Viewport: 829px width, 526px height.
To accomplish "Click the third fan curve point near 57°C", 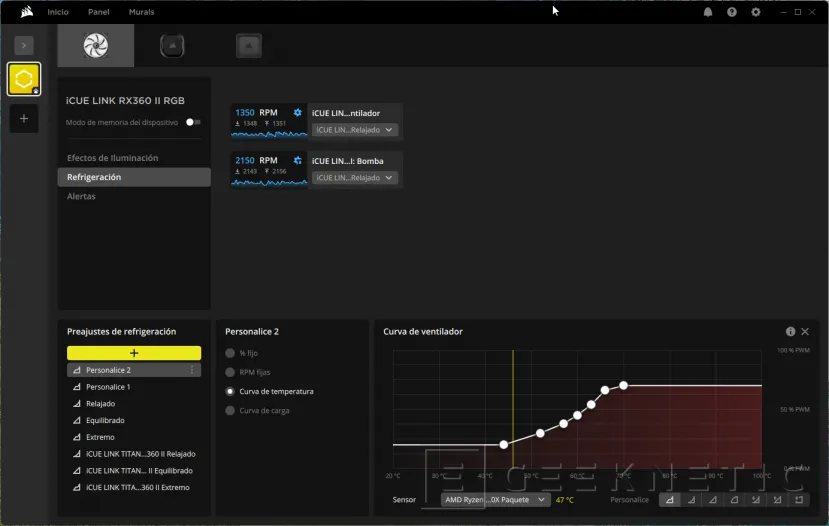I will coord(564,423).
